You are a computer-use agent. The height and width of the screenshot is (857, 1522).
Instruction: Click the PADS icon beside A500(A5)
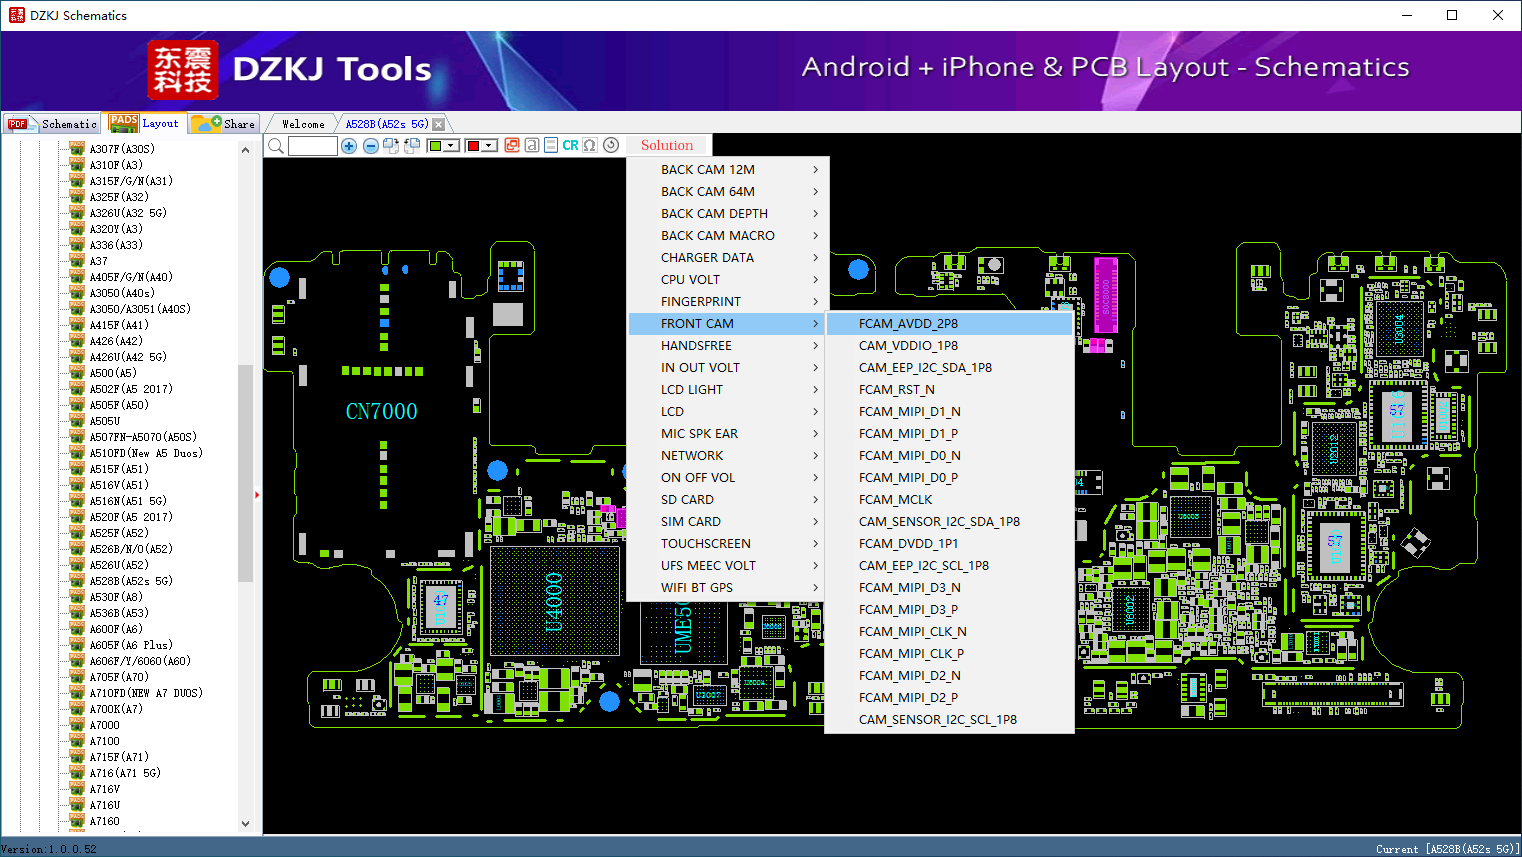pyautogui.click(x=77, y=373)
